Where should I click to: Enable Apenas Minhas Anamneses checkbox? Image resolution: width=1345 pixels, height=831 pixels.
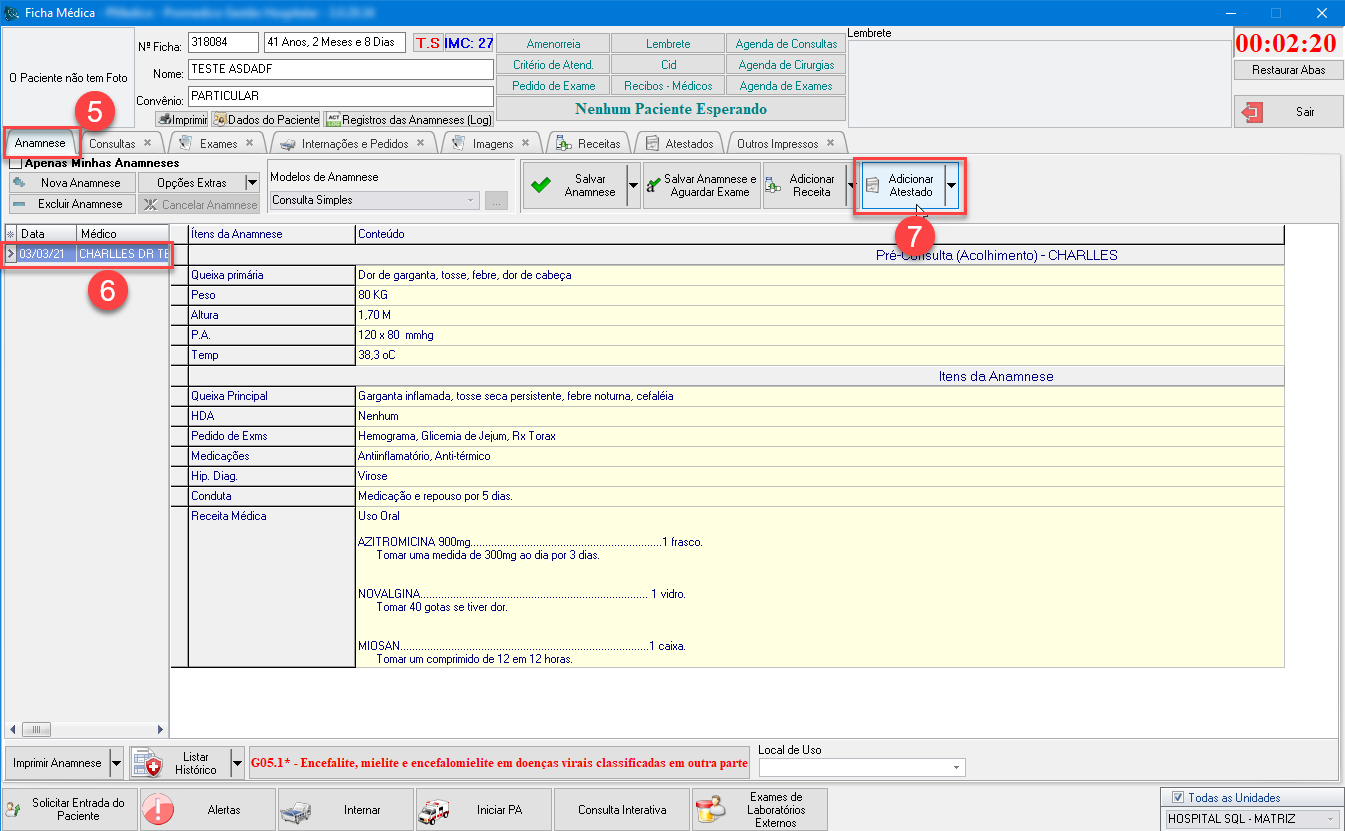point(16,163)
